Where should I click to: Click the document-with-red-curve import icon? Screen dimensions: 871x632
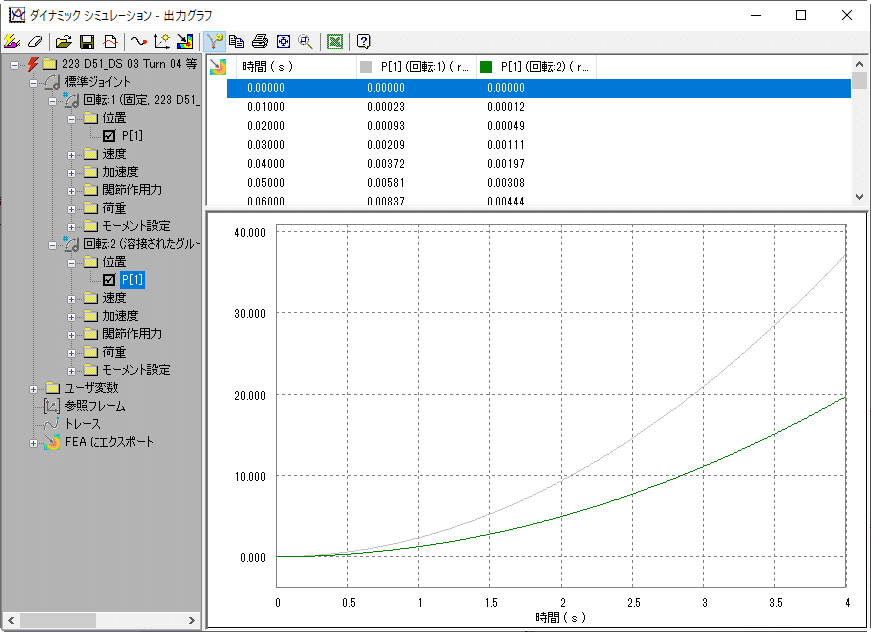(x=111, y=42)
